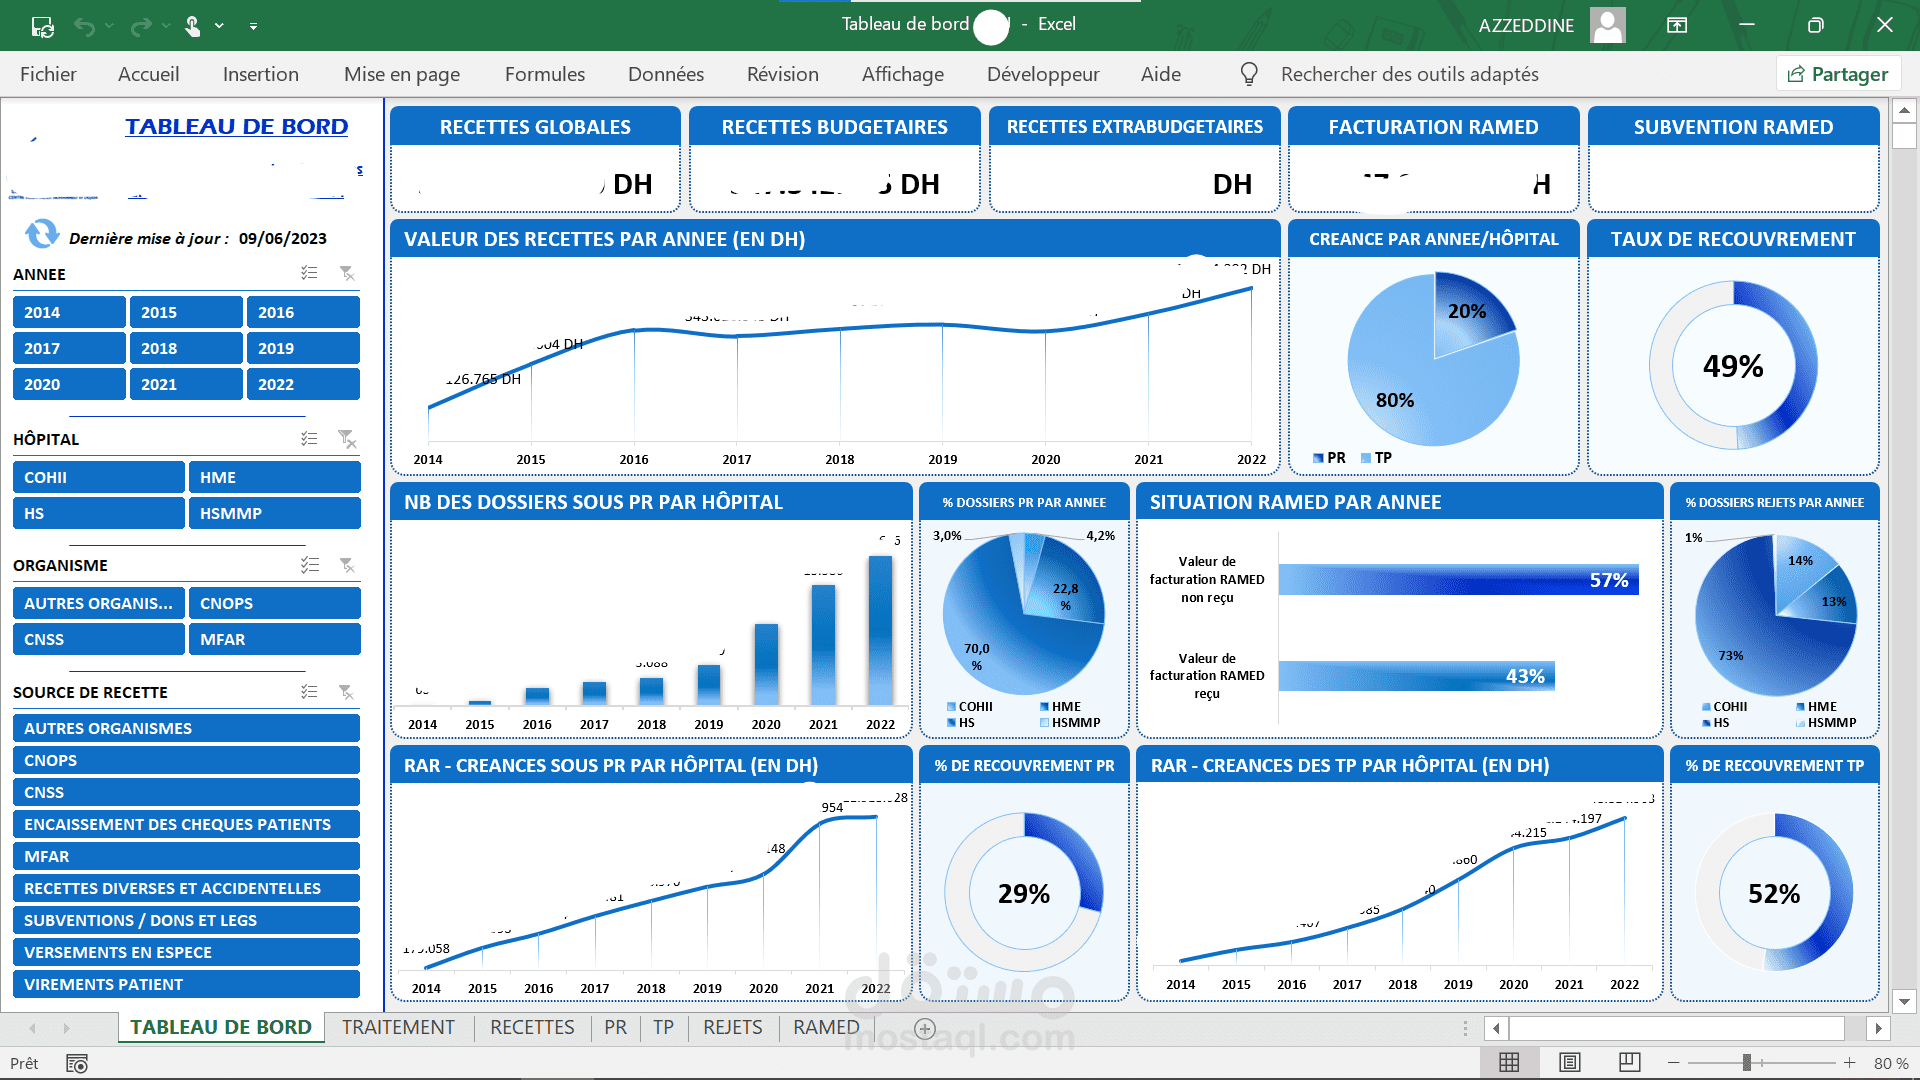The width and height of the screenshot is (1920, 1080).
Task: Open the Formules ribbon tab
Action: click(545, 74)
